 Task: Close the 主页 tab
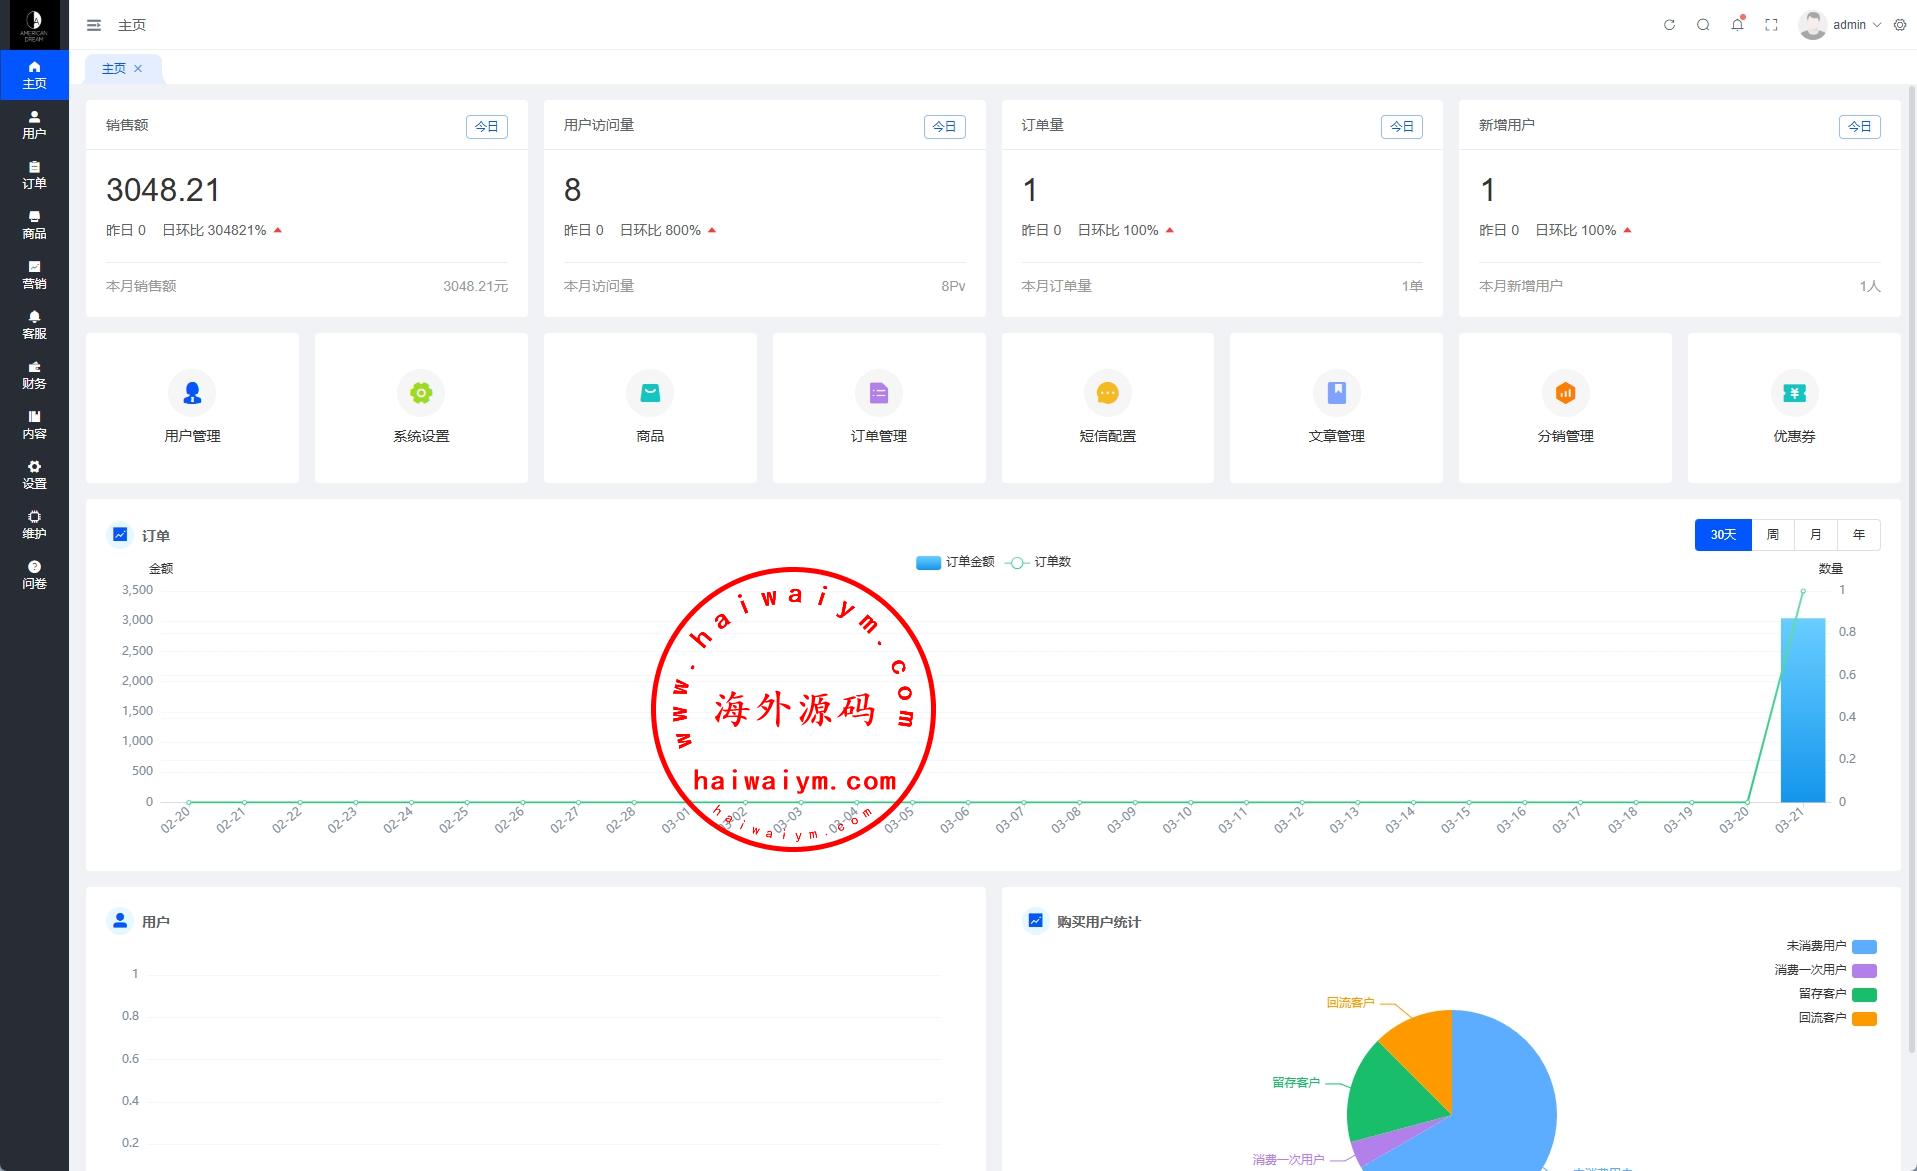[x=138, y=68]
